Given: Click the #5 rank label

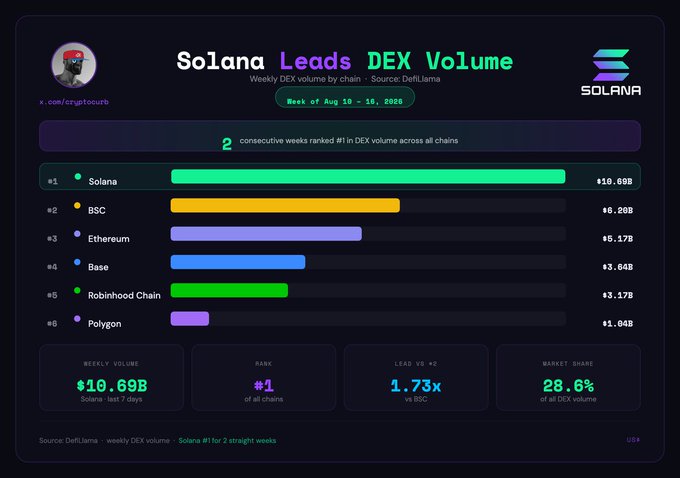Looking at the screenshot, I should tap(52, 295).
